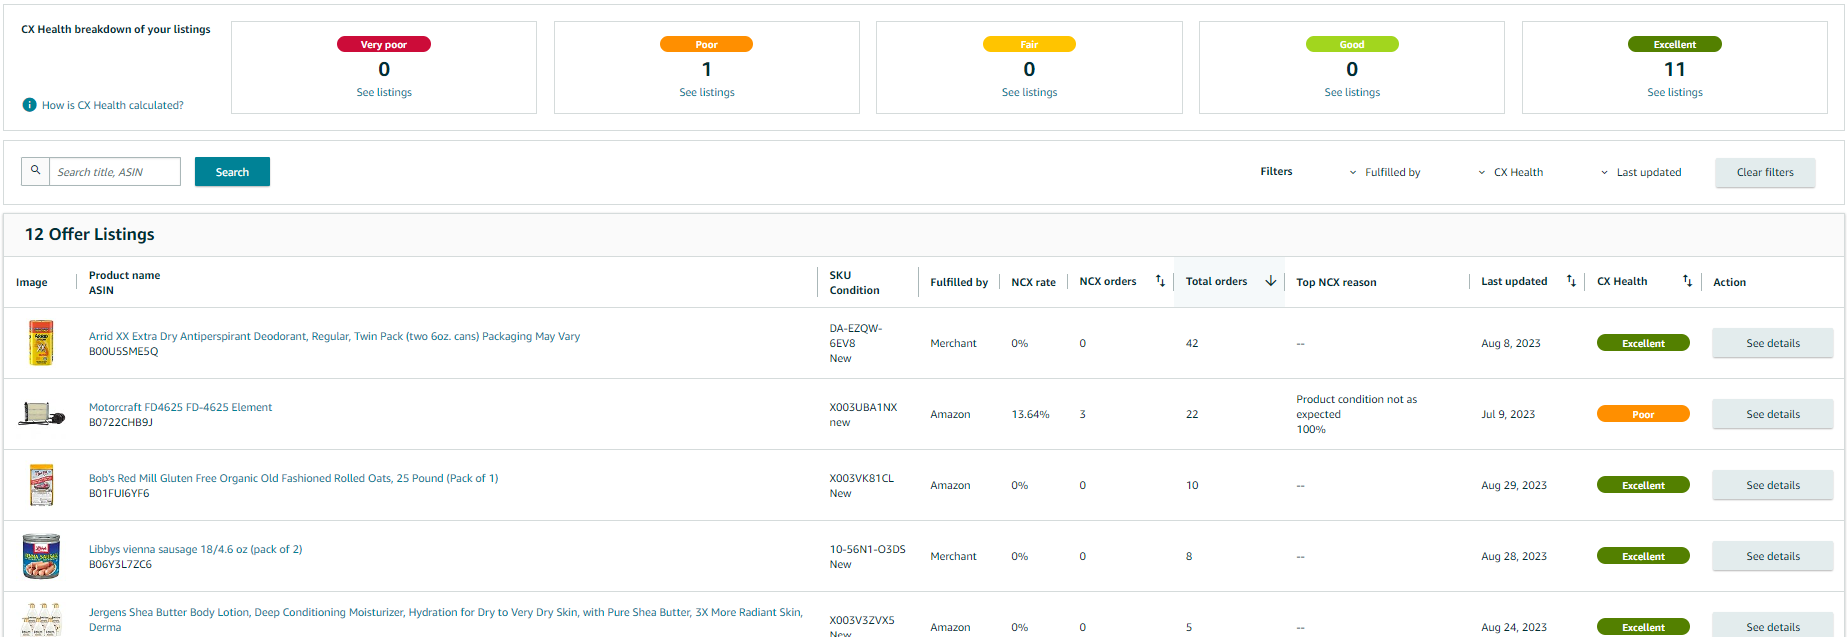The width and height of the screenshot is (1847, 637).
Task: Open Libbys vienna sausage thumbnail
Action: 41,556
